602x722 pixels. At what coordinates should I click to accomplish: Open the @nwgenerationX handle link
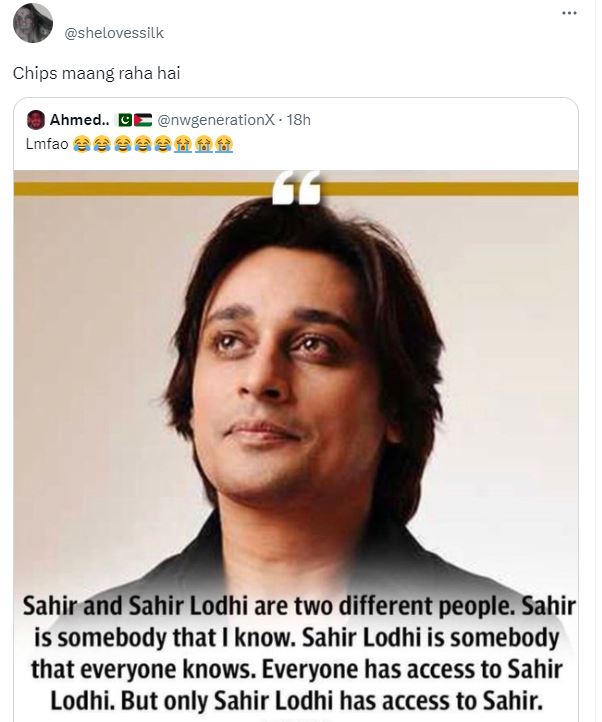coord(214,120)
